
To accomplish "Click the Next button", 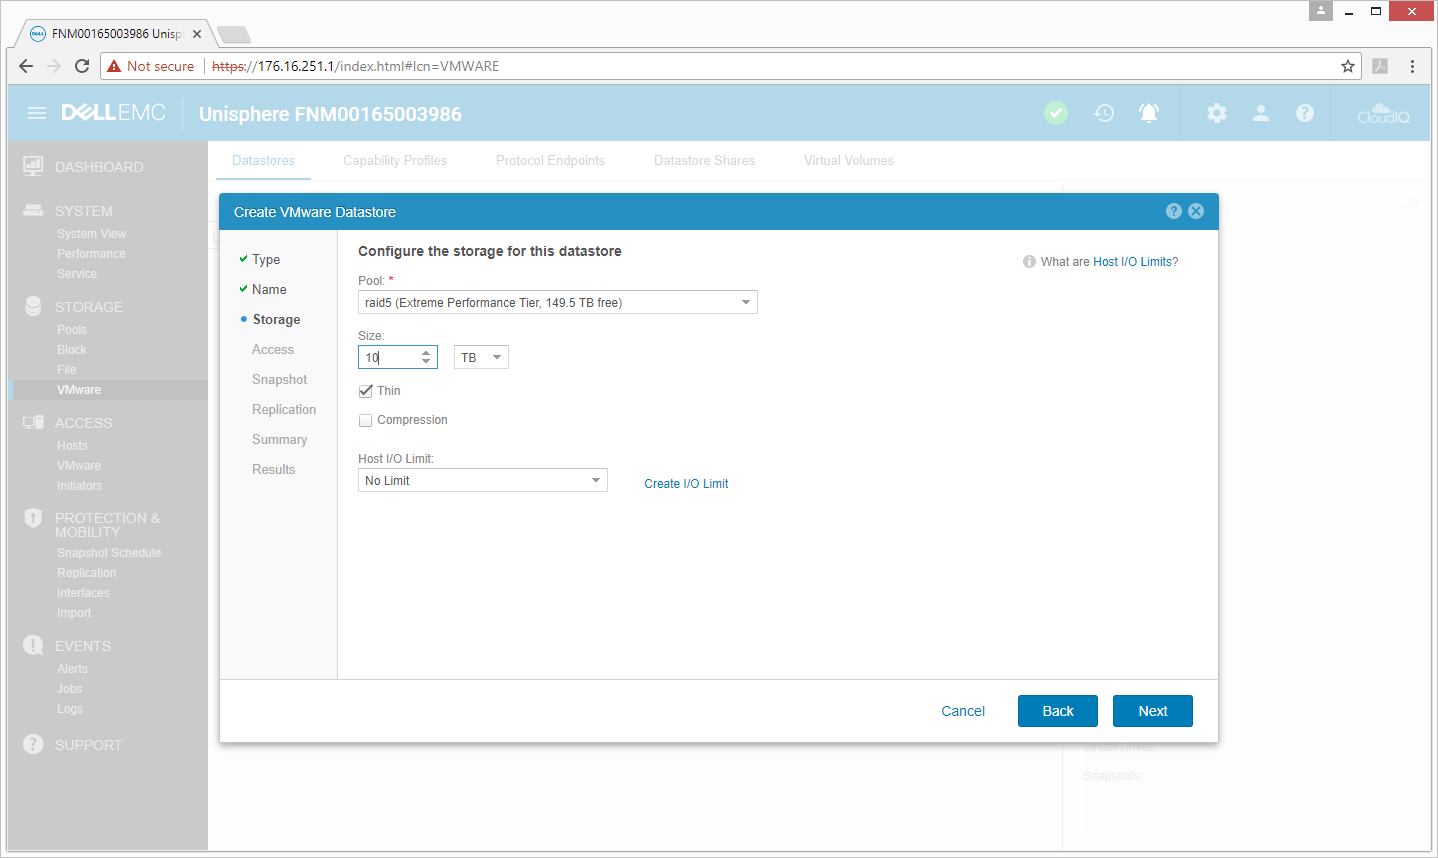I will (1153, 711).
